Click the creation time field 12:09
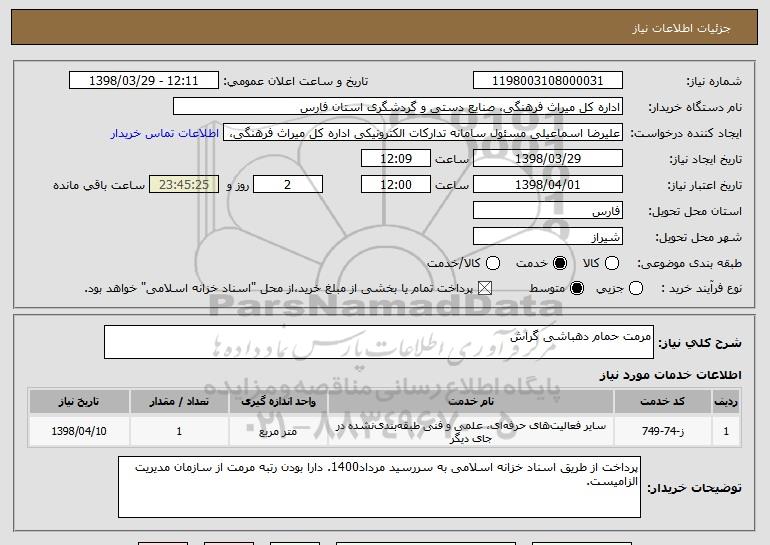 tap(396, 159)
